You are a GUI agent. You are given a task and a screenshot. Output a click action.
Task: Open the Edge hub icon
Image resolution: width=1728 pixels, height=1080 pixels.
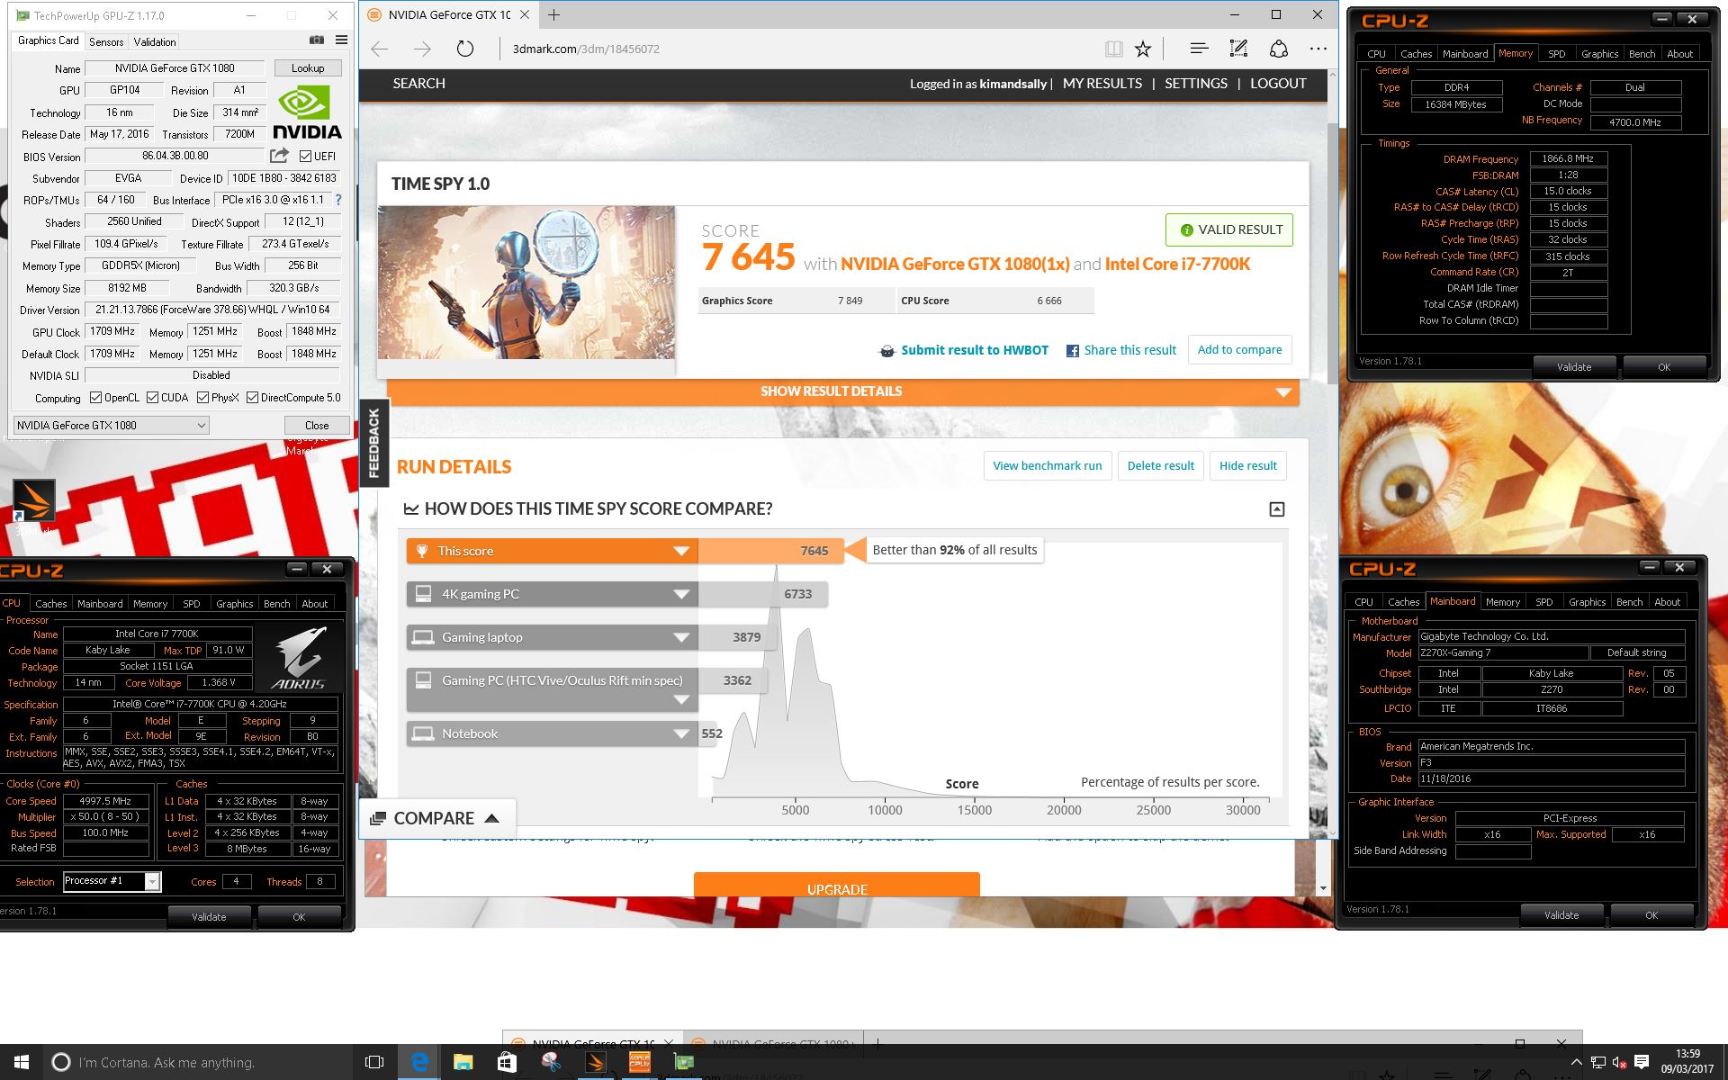tap(1199, 48)
